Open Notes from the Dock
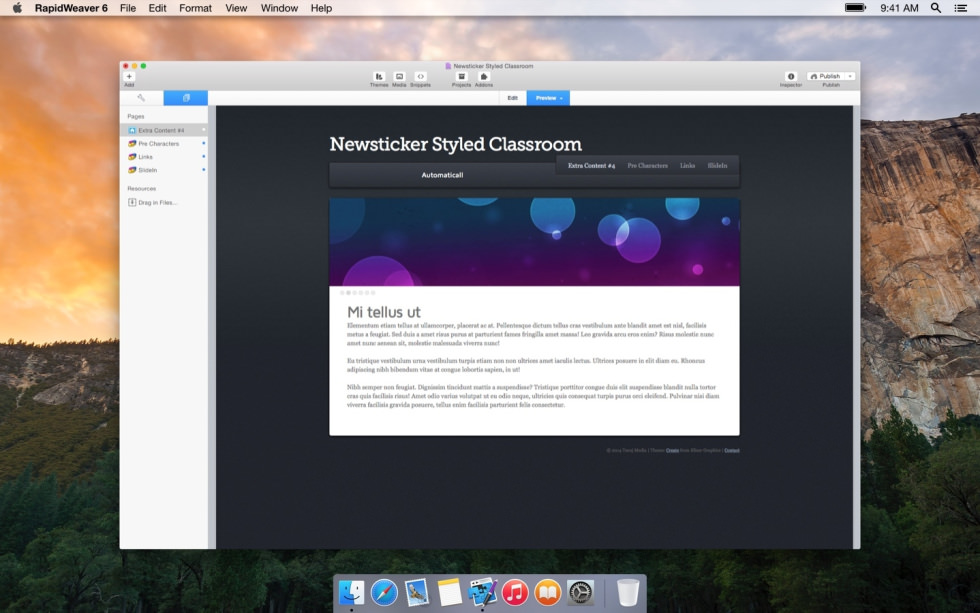 coord(449,592)
